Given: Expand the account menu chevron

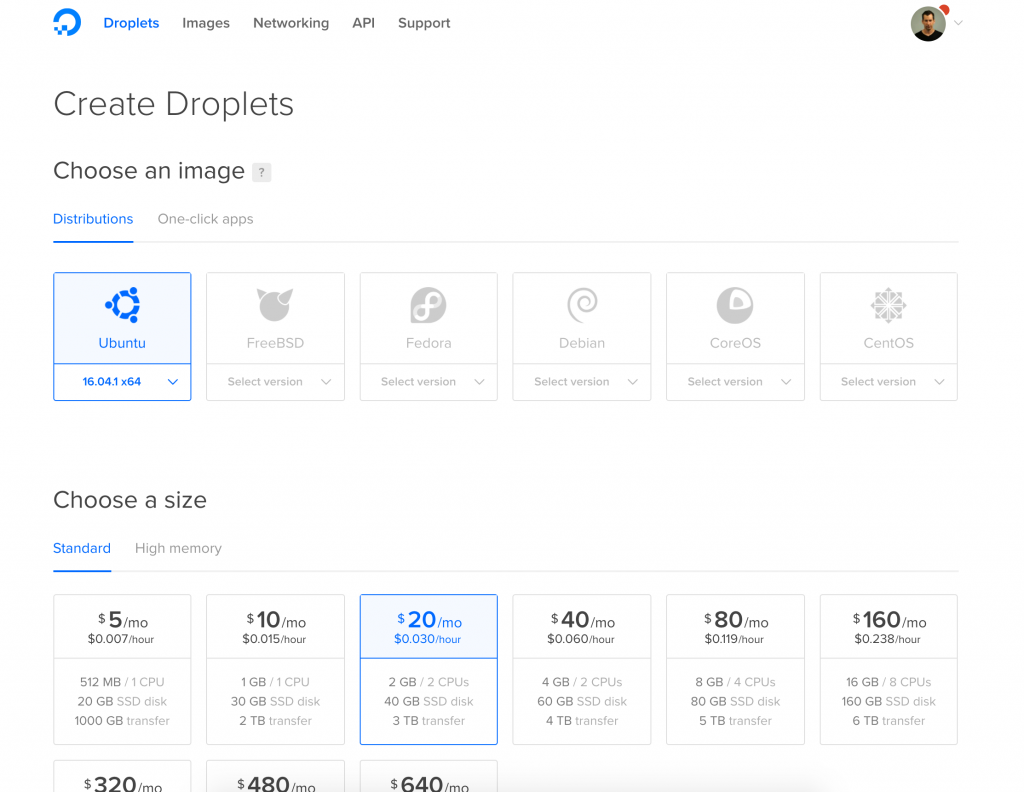Looking at the screenshot, I should (958, 23).
